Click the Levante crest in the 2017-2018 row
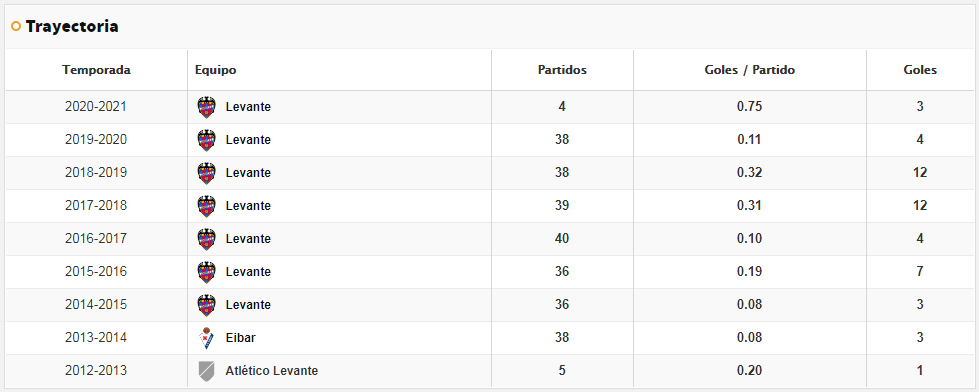 (x=206, y=206)
